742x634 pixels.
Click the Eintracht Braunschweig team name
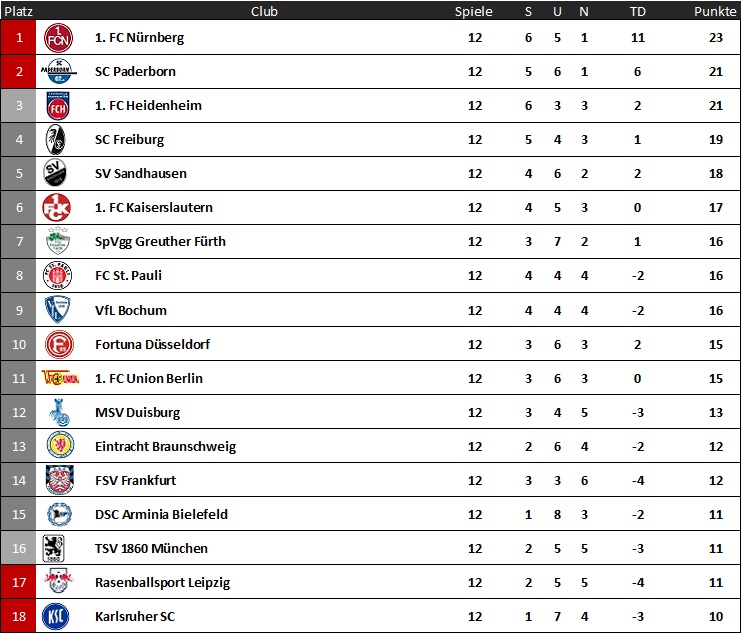coord(166,447)
